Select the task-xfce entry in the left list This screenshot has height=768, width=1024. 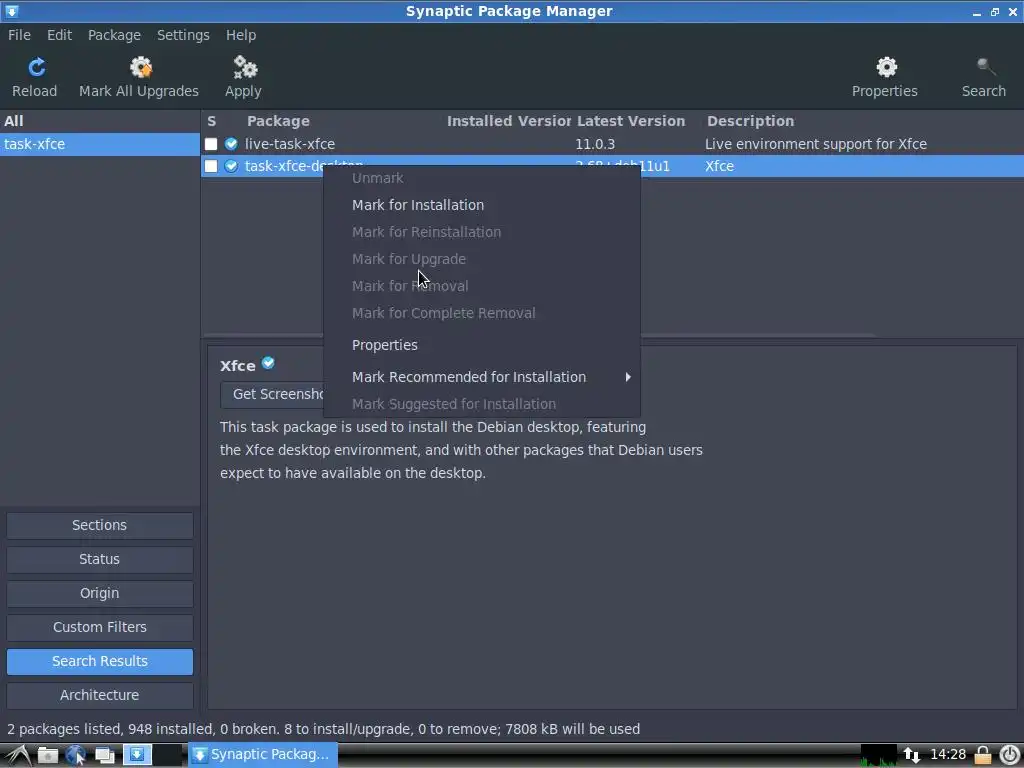tap(100, 144)
